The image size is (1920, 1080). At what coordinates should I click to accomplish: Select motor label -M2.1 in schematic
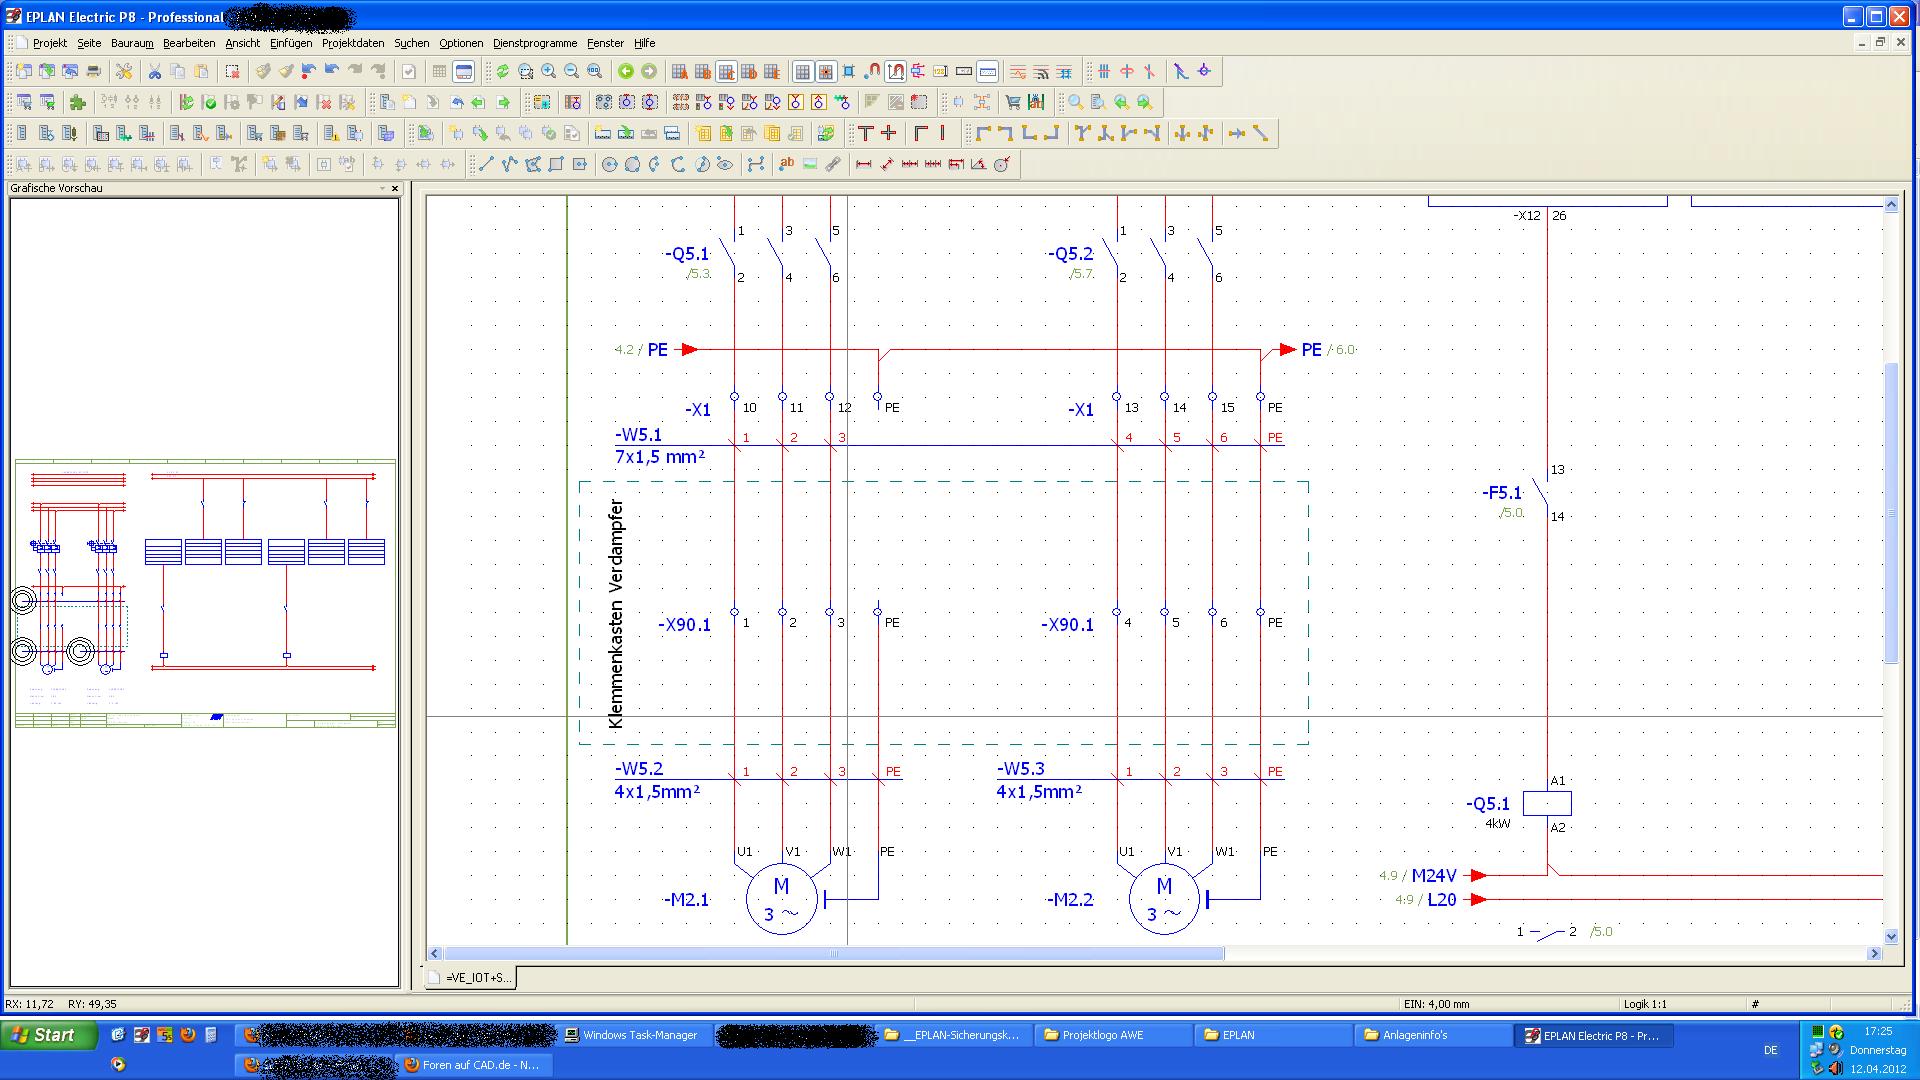click(686, 900)
